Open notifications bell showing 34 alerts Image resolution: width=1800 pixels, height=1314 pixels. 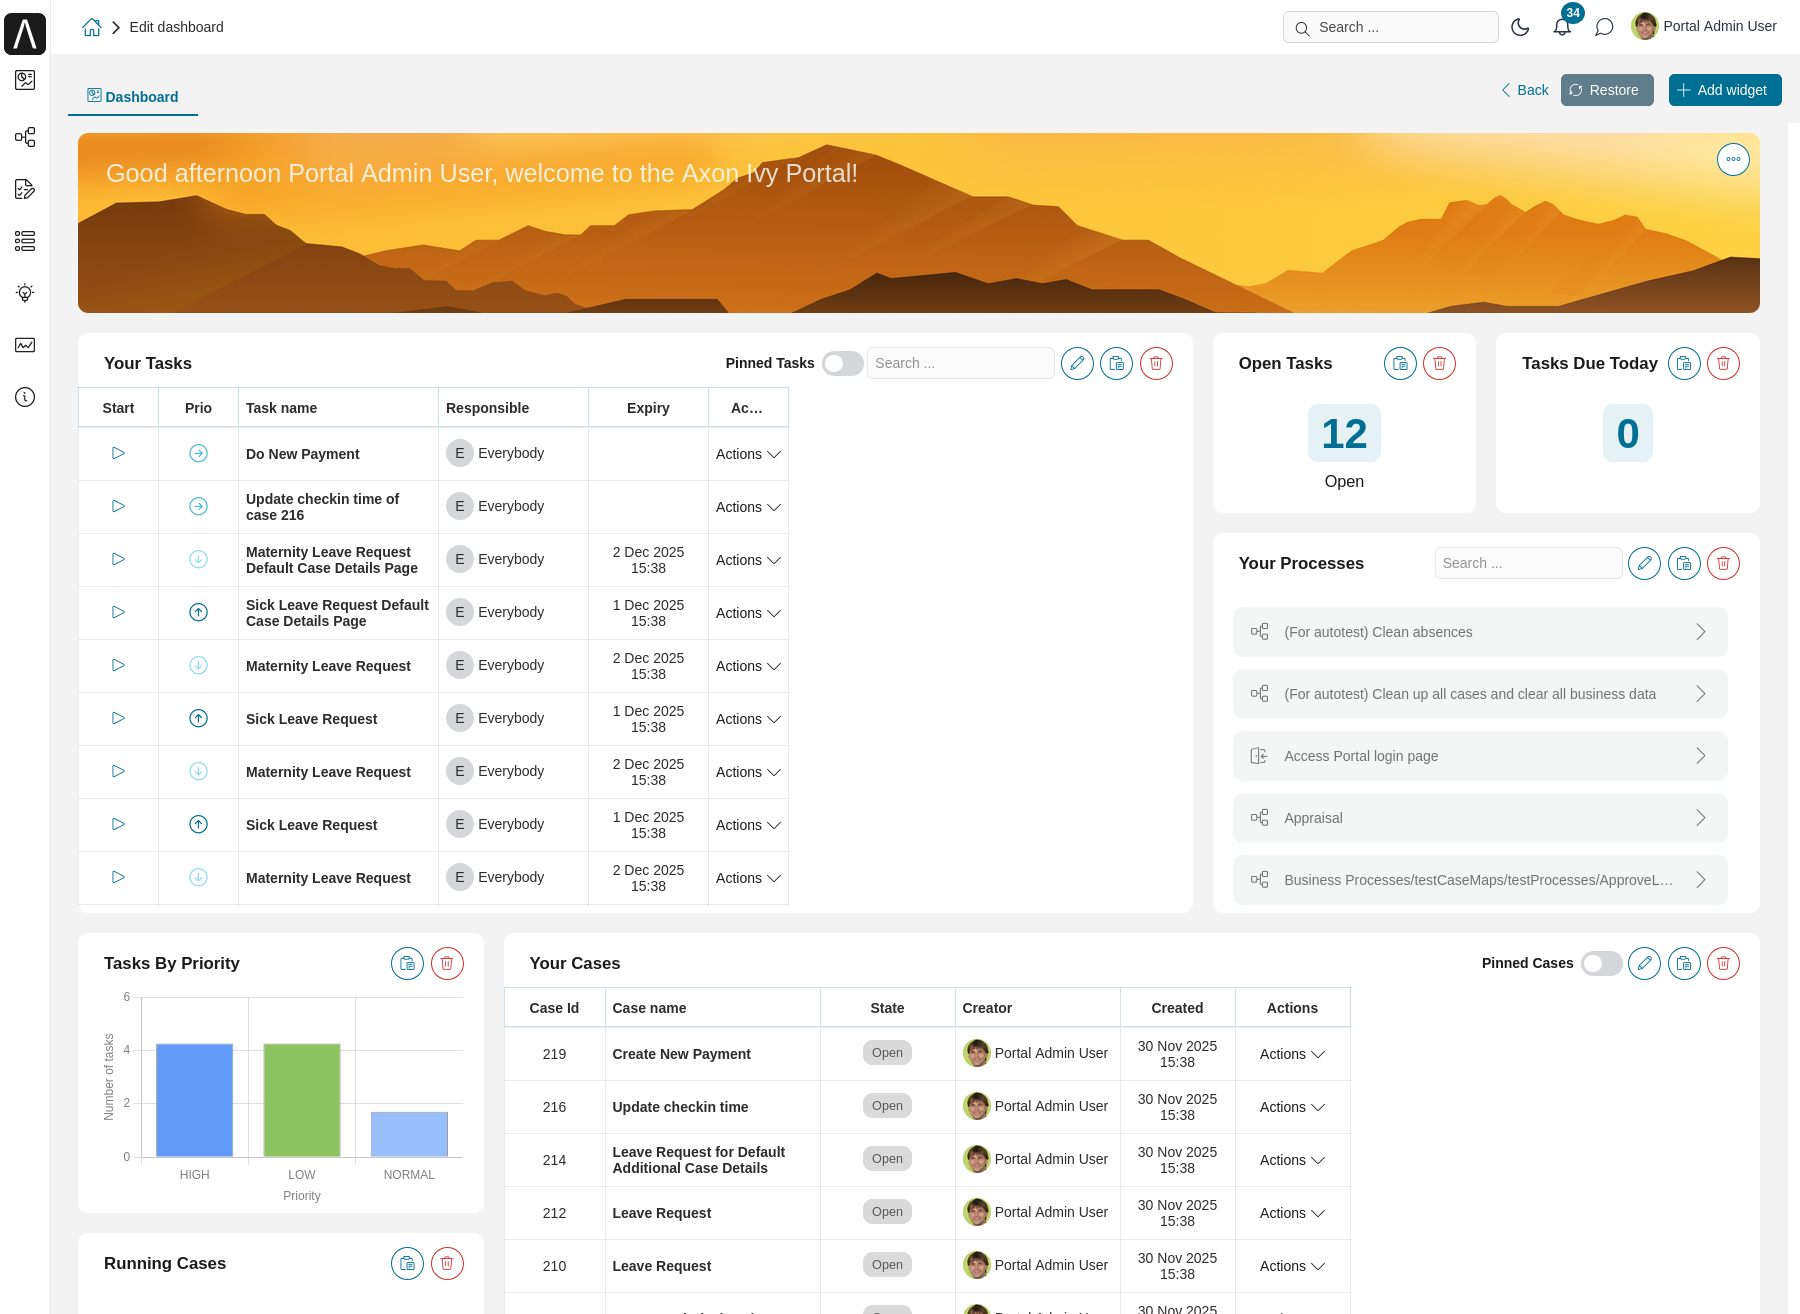[x=1562, y=27]
